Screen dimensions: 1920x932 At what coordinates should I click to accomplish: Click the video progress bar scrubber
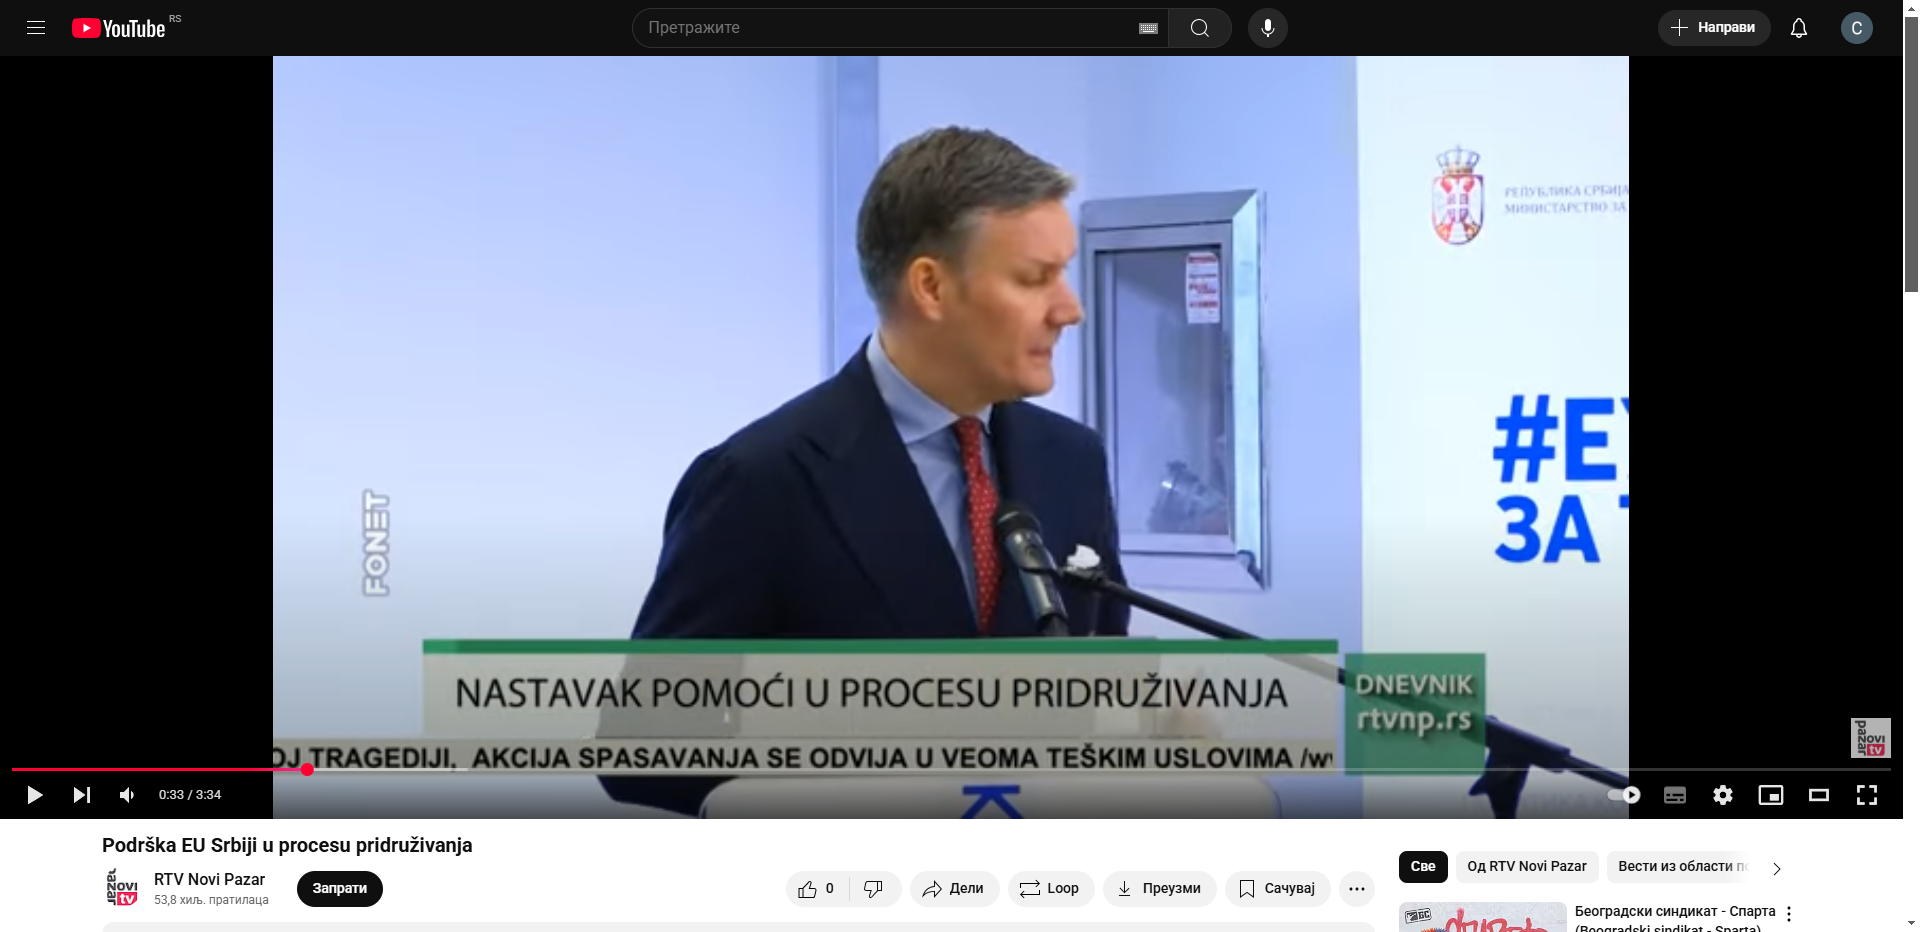click(x=307, y=769)
